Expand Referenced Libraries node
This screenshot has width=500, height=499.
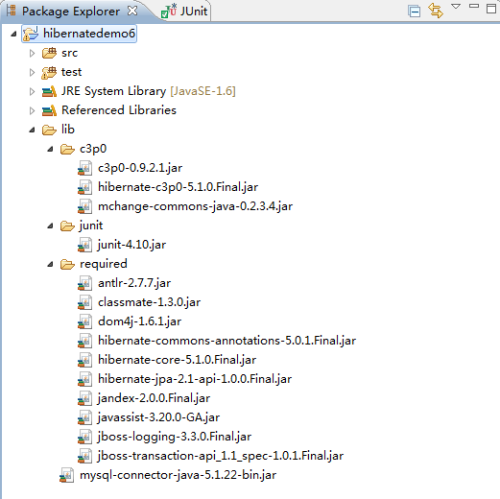pos(32,110)
